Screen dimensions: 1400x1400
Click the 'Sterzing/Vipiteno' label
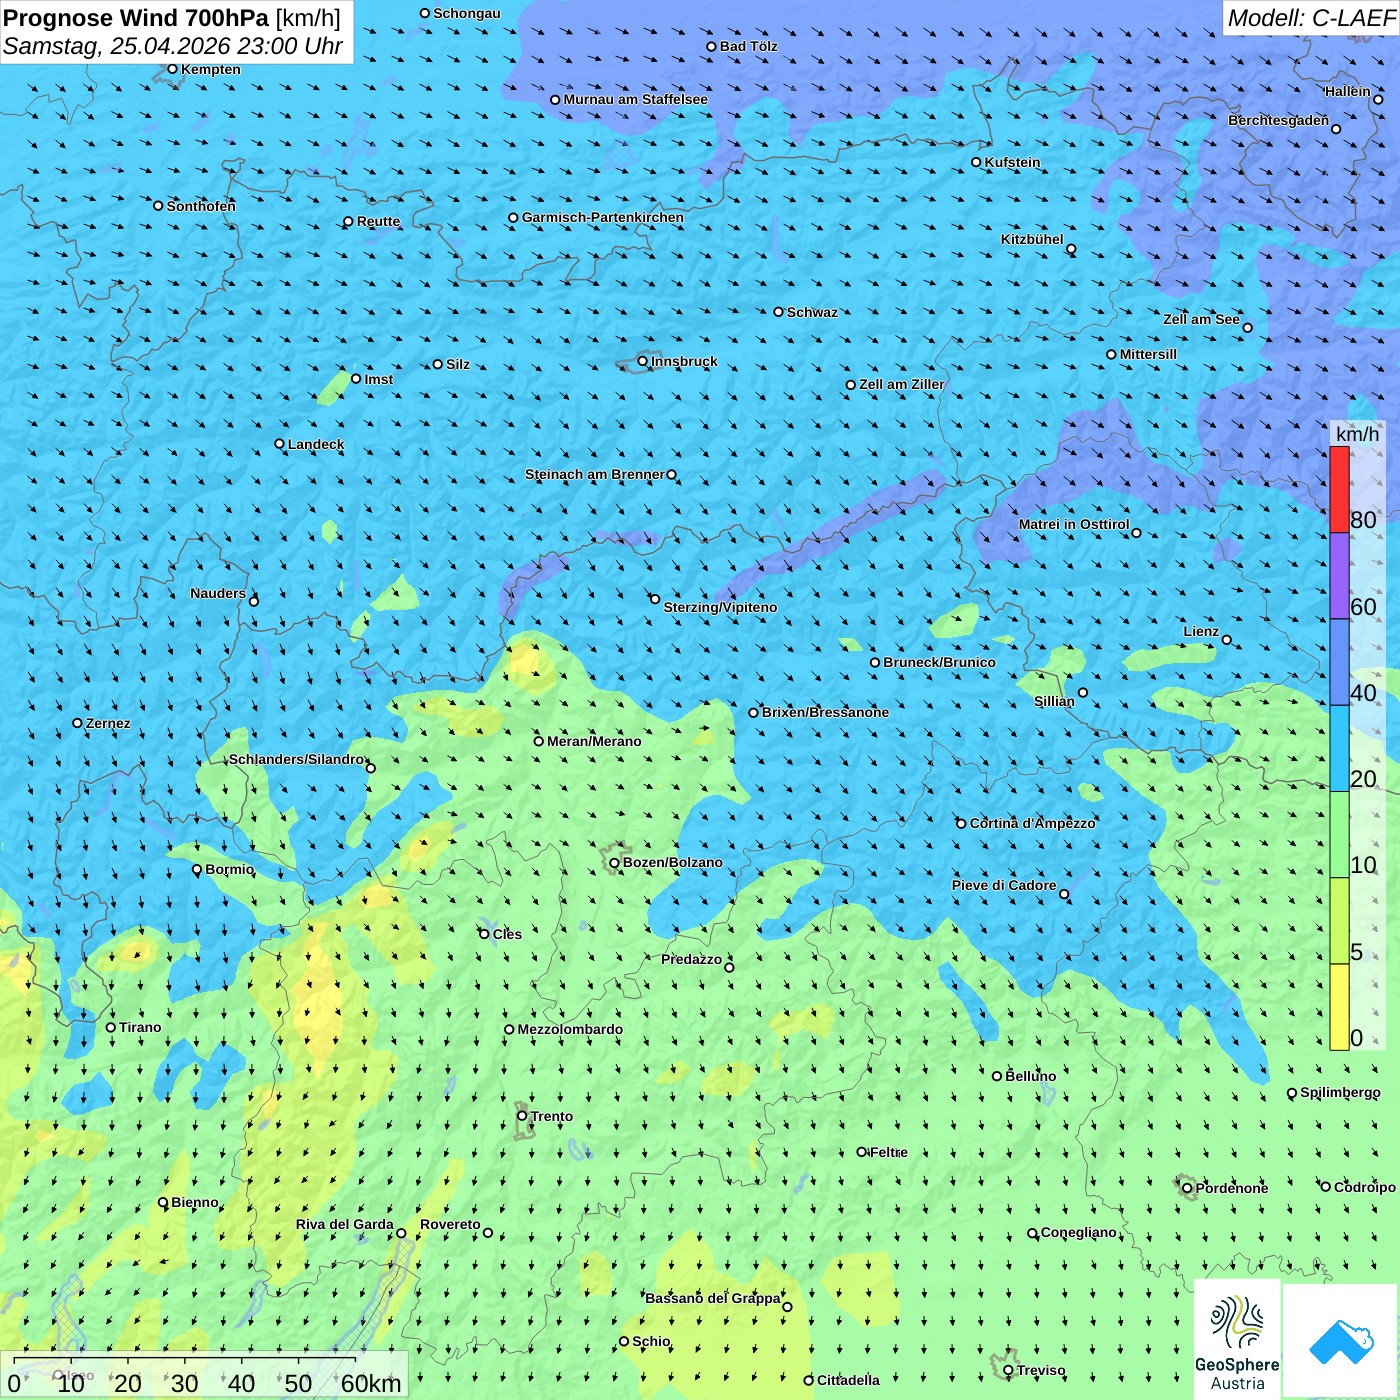721,607
